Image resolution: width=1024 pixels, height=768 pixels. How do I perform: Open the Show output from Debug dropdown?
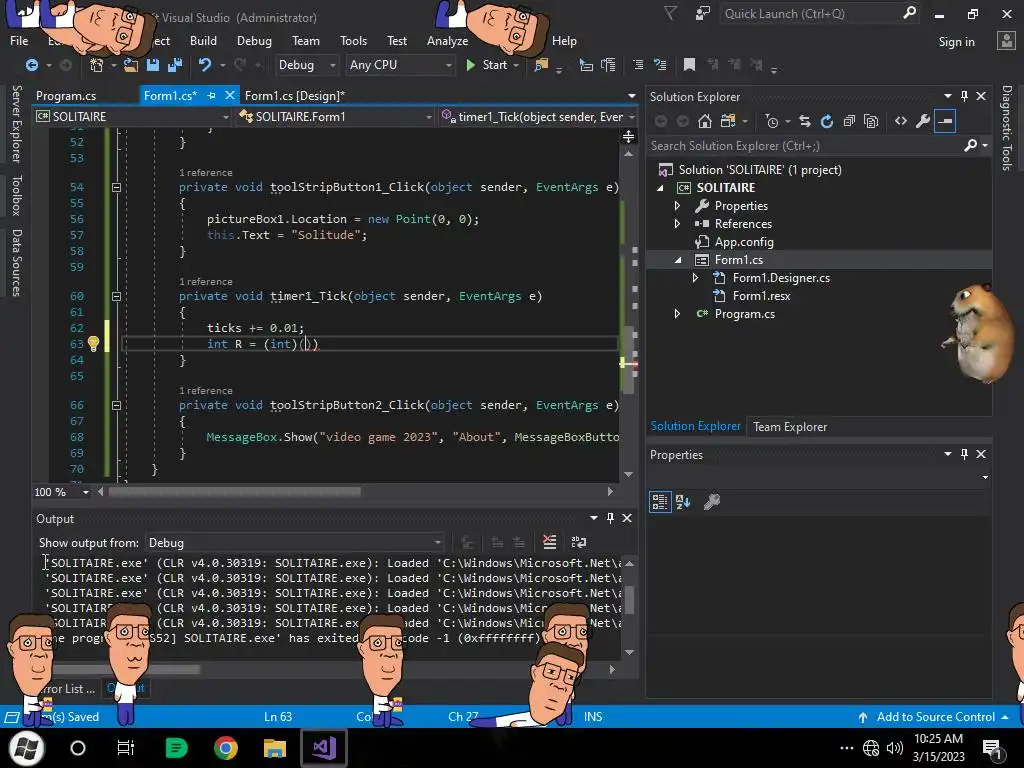pyautogui.click(x=295, y=543)
